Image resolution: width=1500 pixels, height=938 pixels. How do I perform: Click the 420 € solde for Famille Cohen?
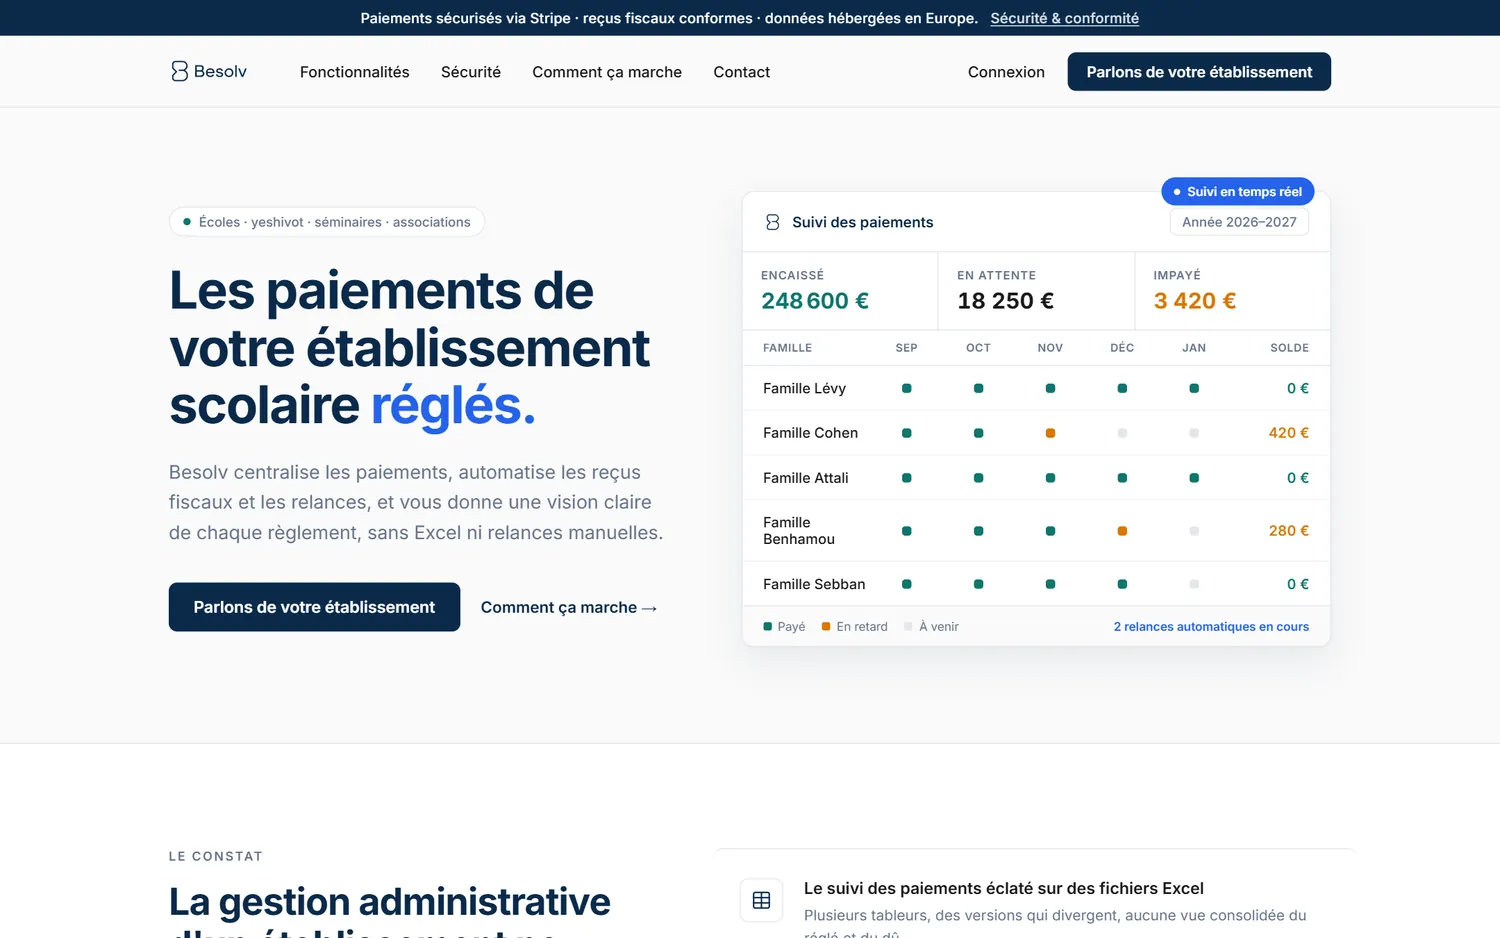click(1288, 433)
